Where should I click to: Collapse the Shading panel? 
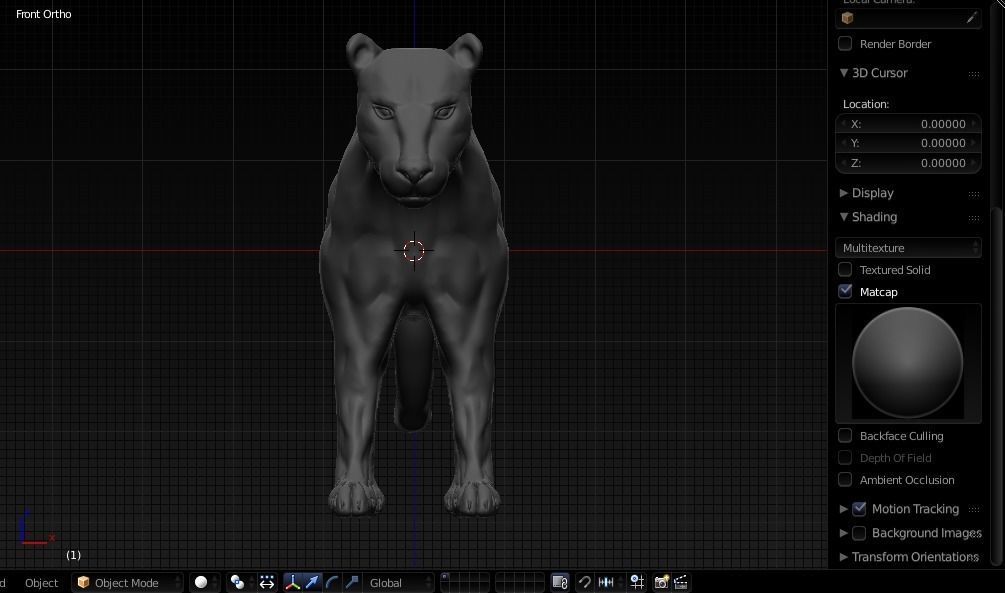(x=843, y=217)
